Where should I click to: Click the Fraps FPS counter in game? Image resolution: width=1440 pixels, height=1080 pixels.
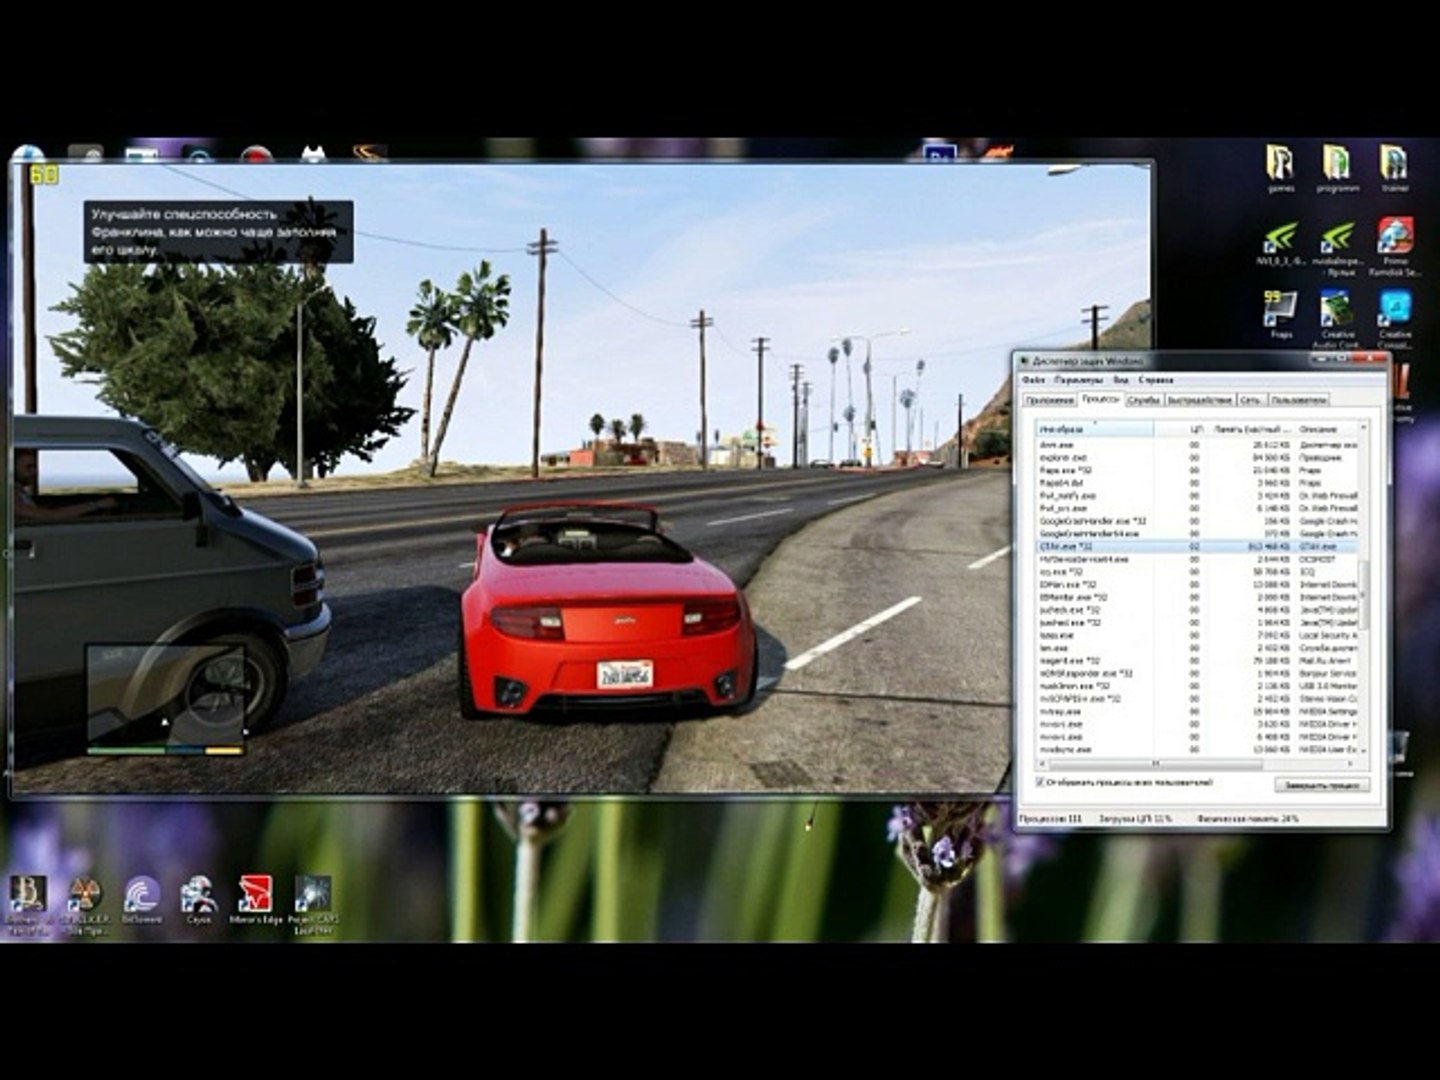coord(44,176)
